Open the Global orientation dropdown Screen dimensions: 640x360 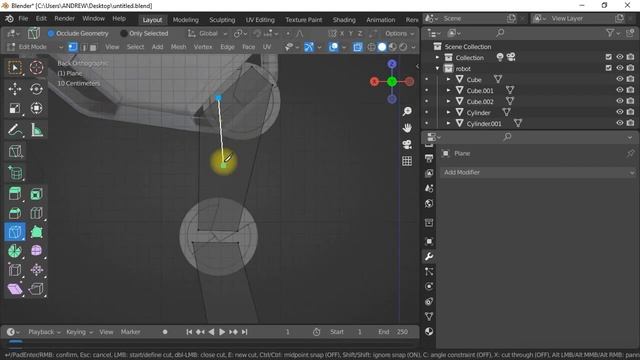[x=207, y=33]
